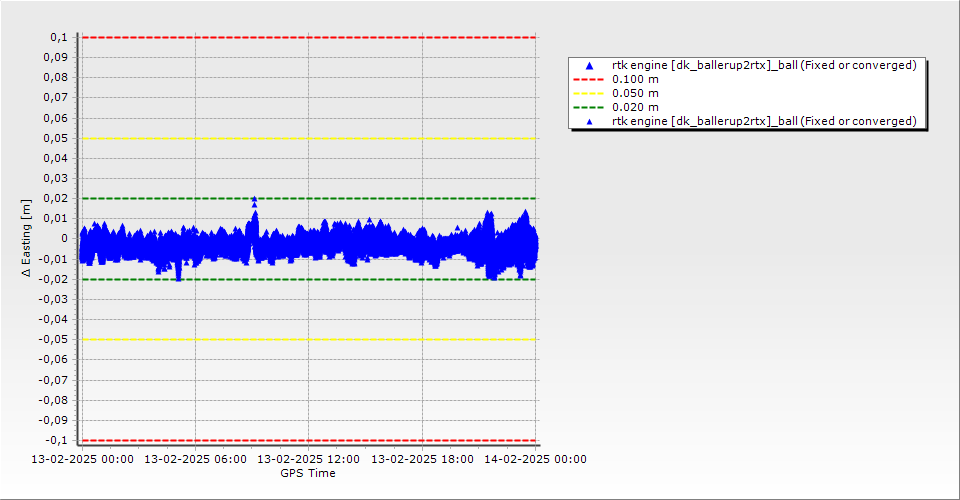Click the '0,02' y-axis tick label
960x500 pixels.
pyautogui.click(x=56, y=198)
